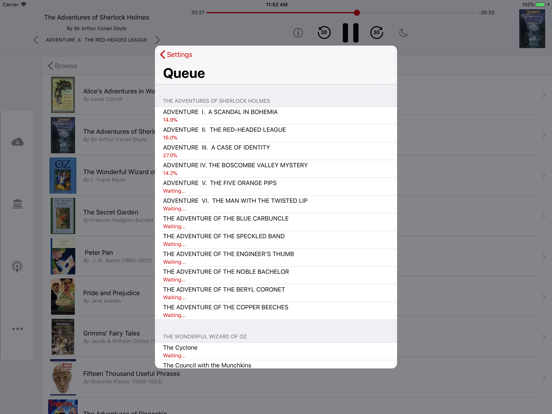Open The Wonderful Wizard of Oz cover

pos(63,175)
